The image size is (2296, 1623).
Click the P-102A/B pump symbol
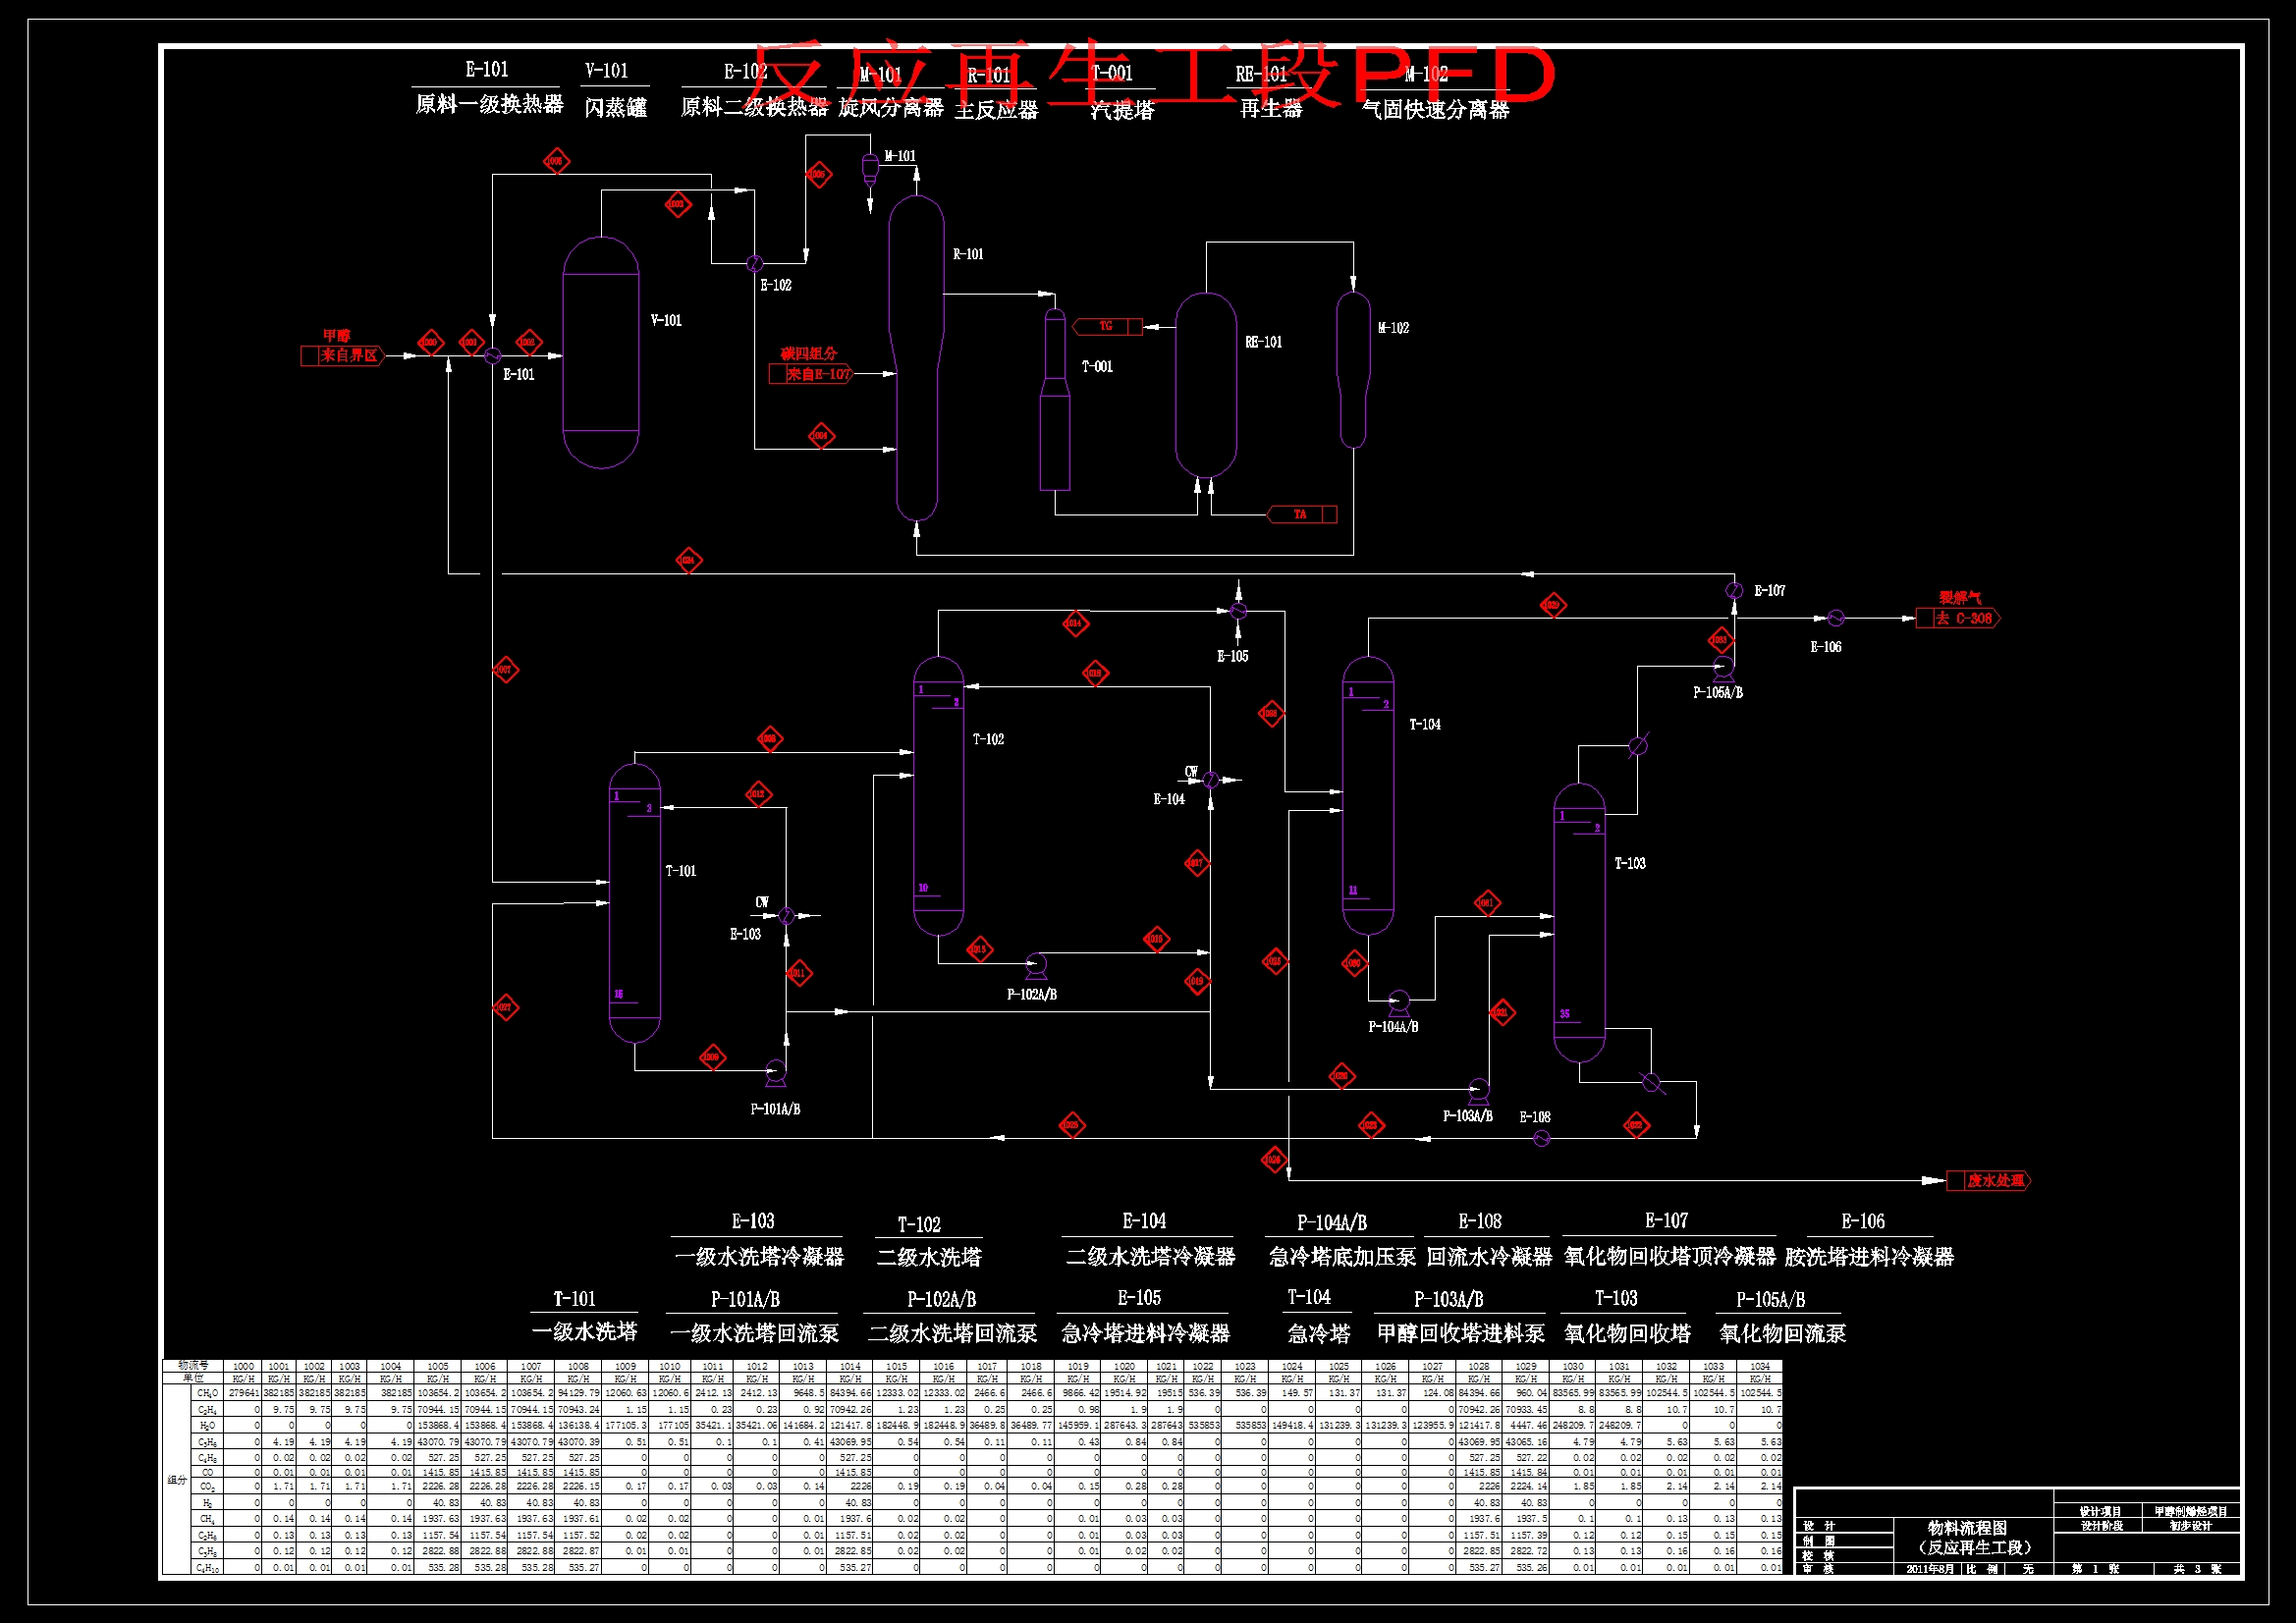point(1036,965)
